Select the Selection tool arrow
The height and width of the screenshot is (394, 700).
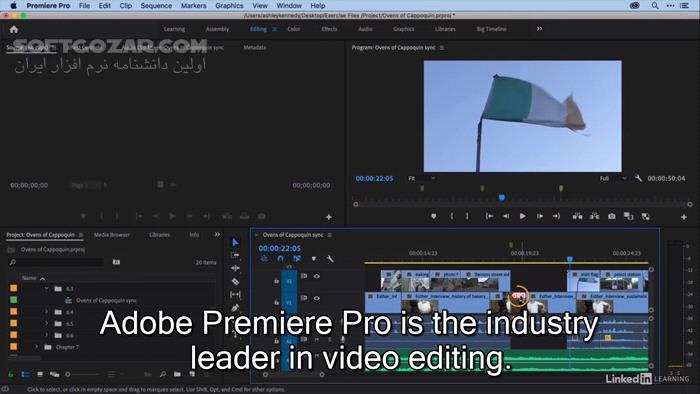(235, 242)
